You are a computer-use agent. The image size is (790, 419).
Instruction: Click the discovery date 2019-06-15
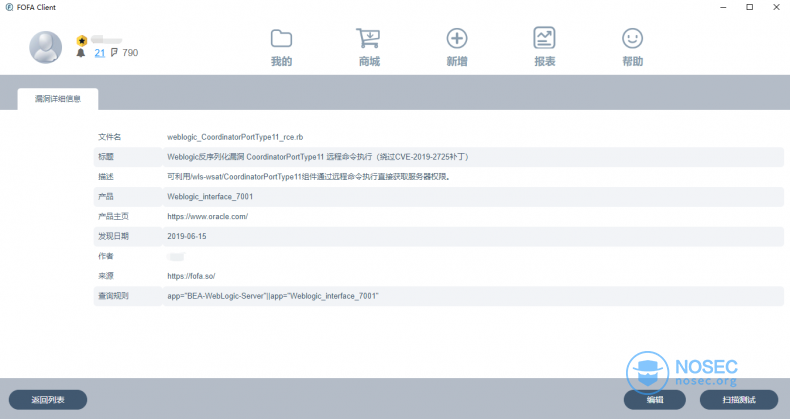tap(187, 236)
